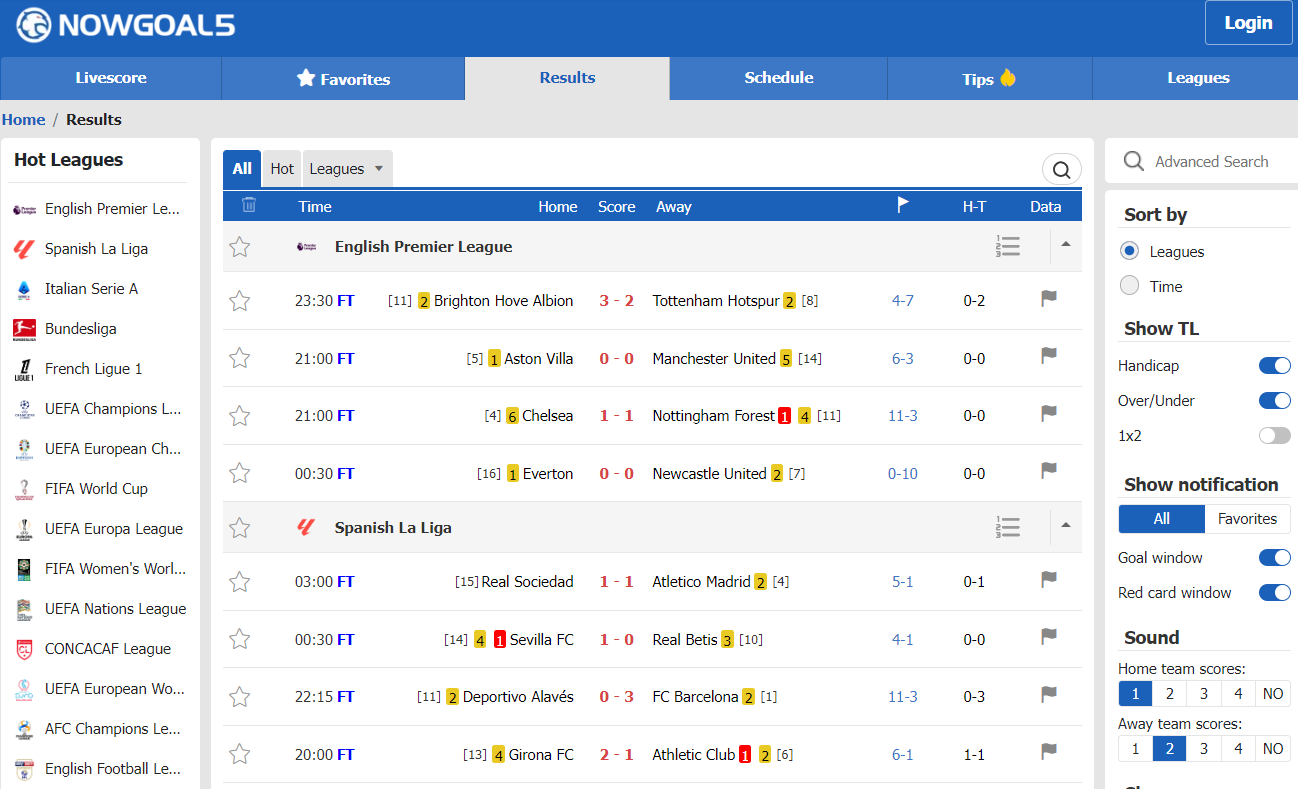This screenshot has width=1298, height=789.
Task: Open the 0 - 3 Alavés vs Barcelona score
Action: [617, 697]
